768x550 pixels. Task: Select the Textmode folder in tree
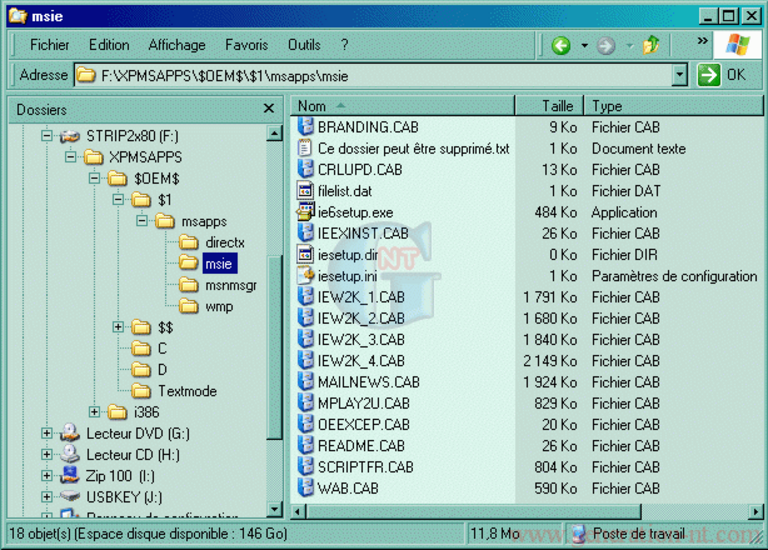tap(187, 391)
